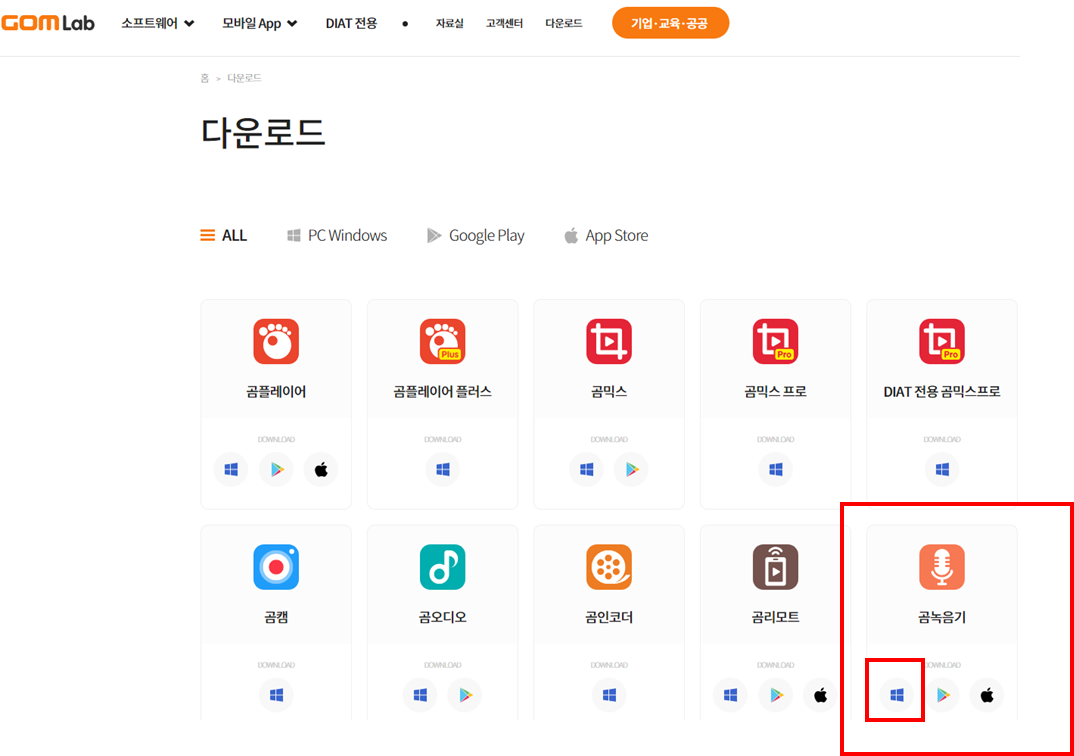Open 곰녹음기 on the App Store
Image resolution: width=1074 pixels, height=756 pixels.
coord(987,695)
